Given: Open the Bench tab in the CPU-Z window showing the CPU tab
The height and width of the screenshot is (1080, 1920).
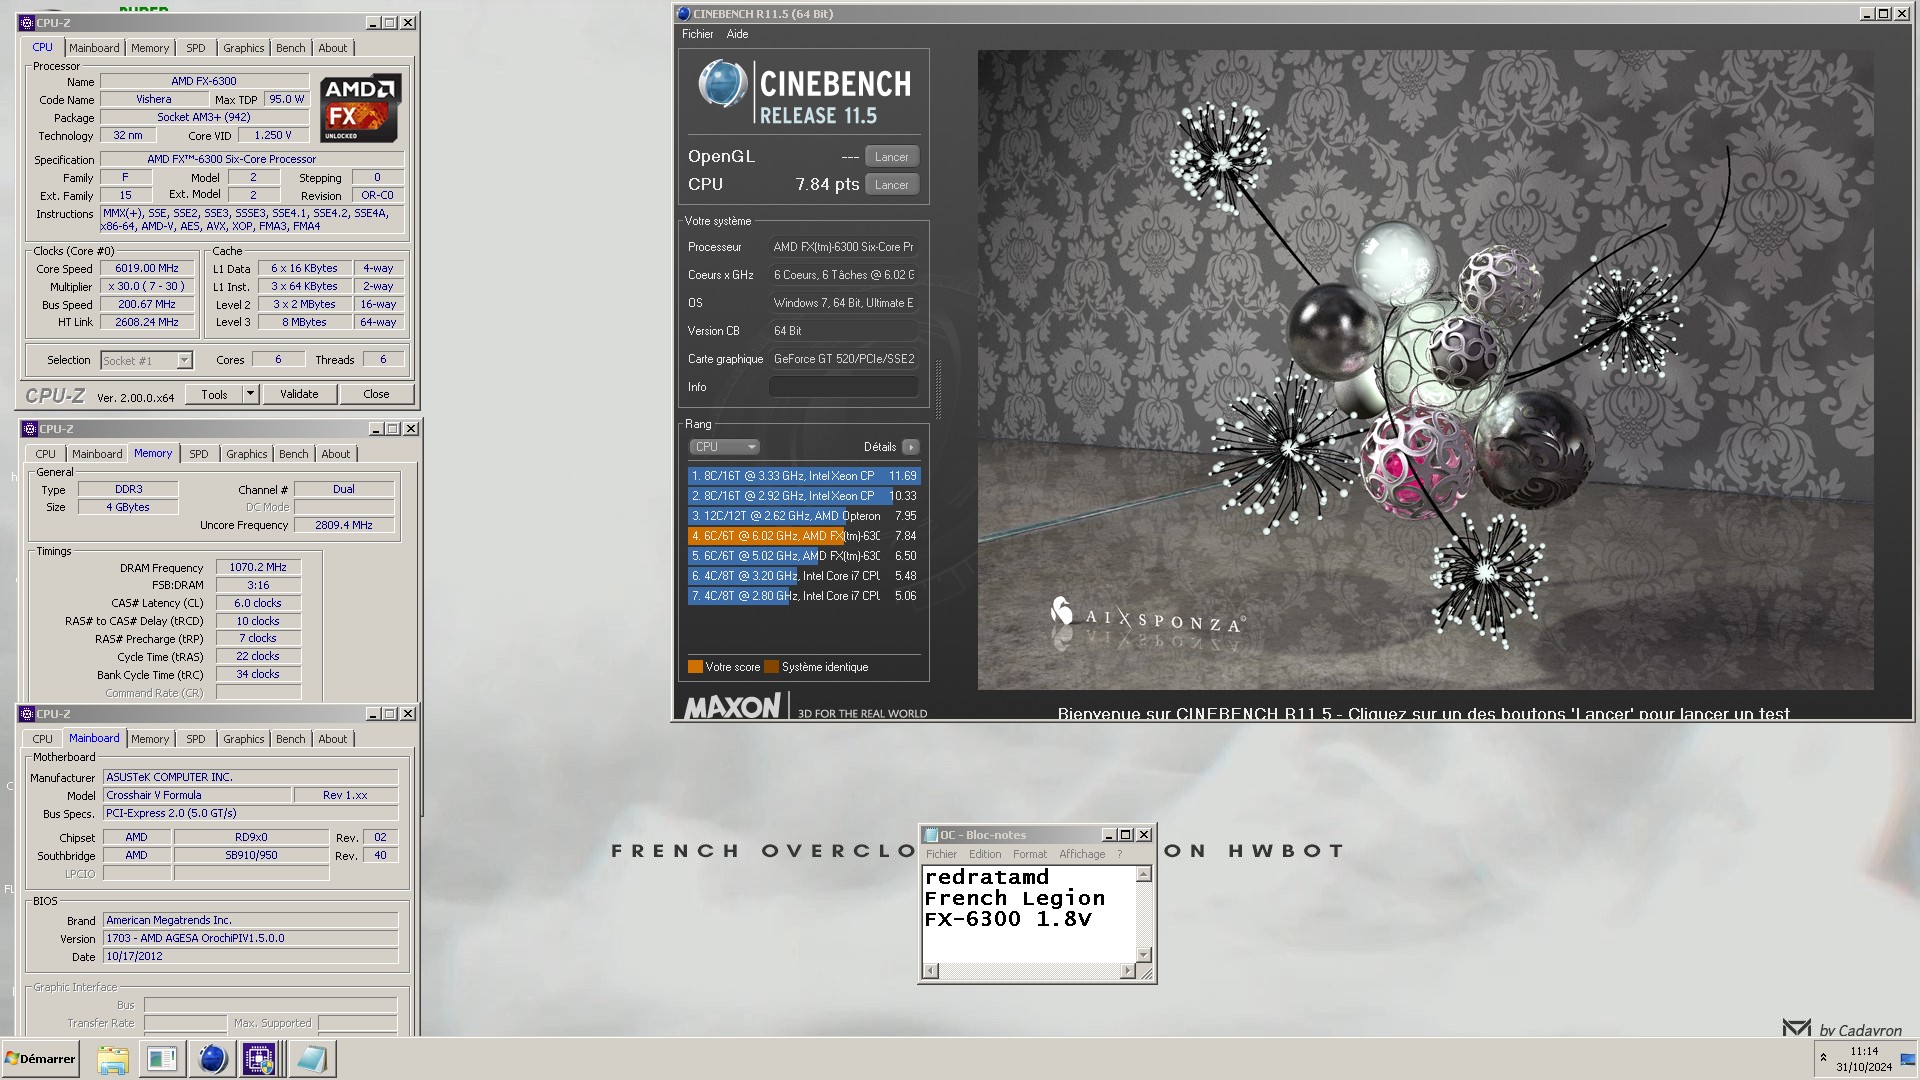Looking at the screenshot, I should [x=291, y=48].
